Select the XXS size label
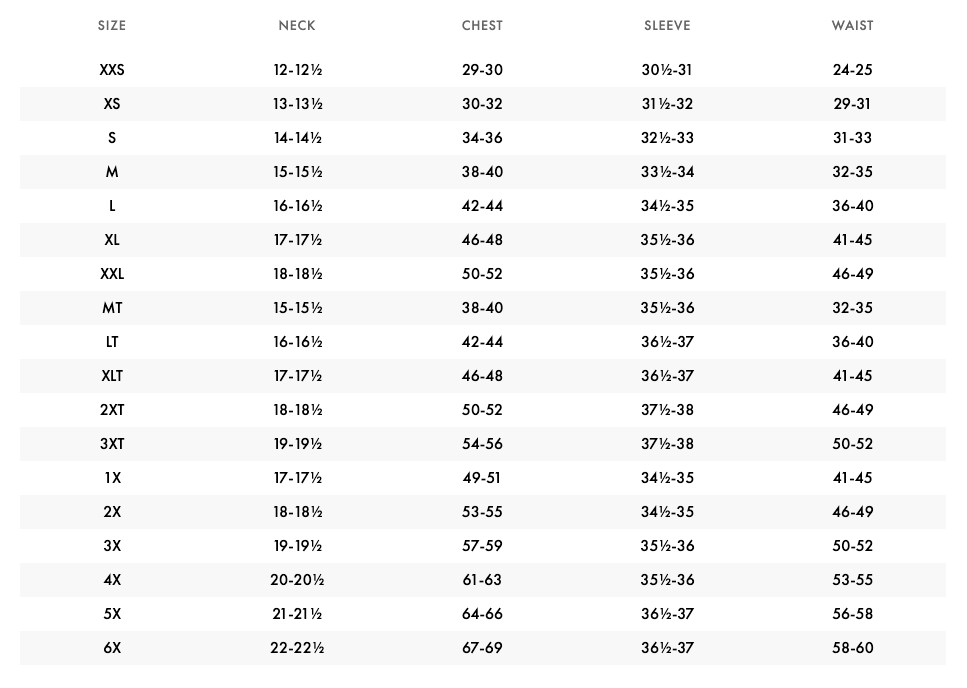The height and width of the screenshot is (688, 967). [x=112, y=70]
